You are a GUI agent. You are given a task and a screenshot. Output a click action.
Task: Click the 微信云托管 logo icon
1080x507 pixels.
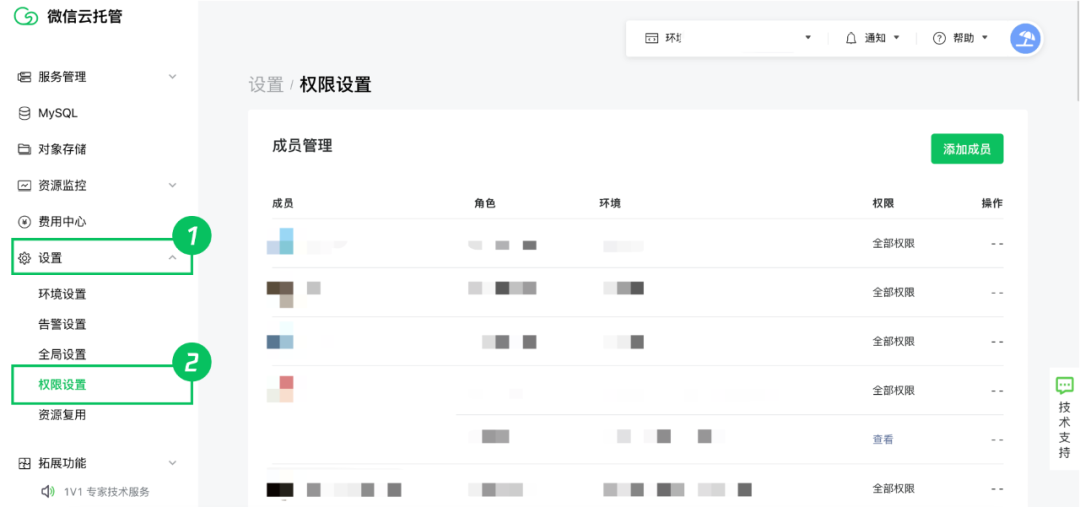(25, 17)
